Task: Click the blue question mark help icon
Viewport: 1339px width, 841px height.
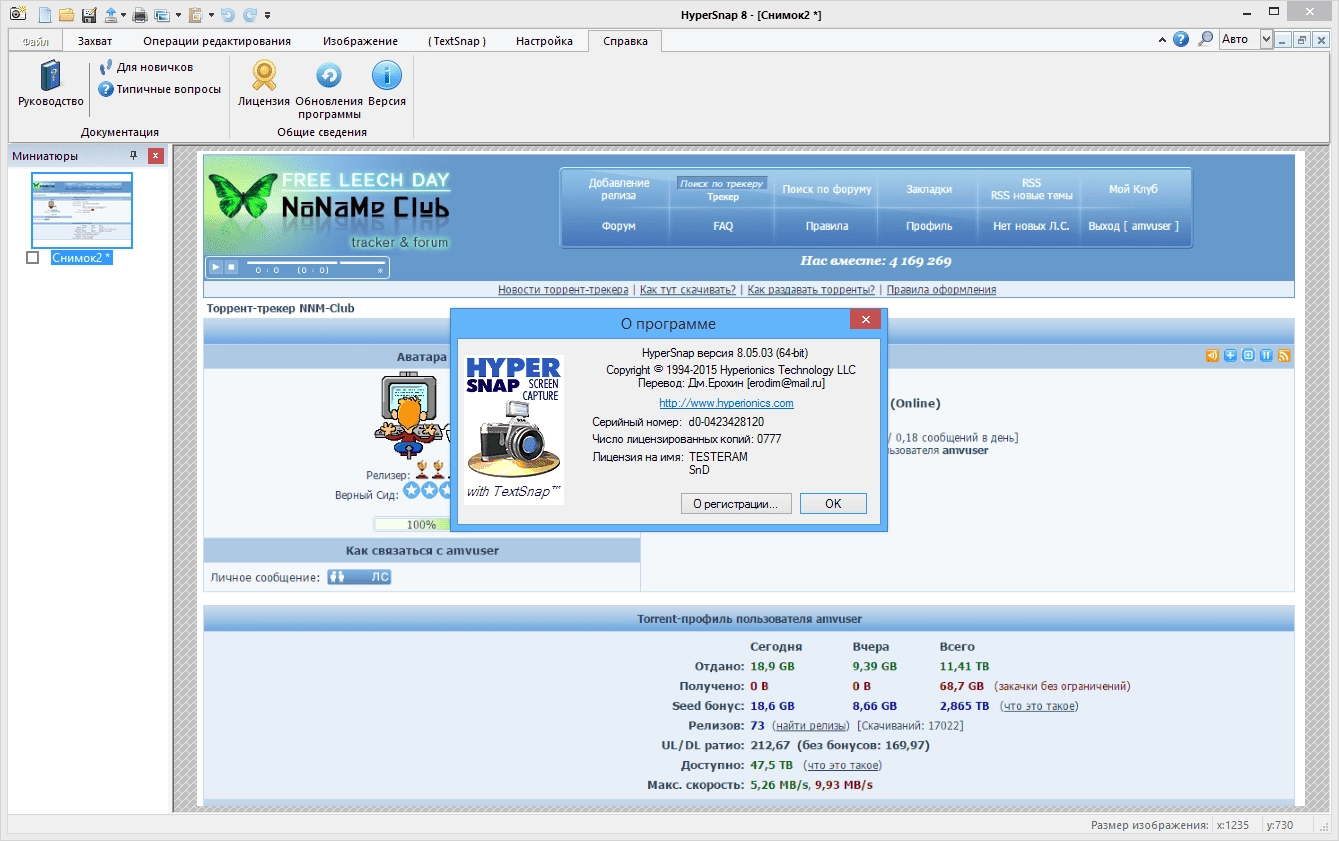Action: (1181, 39)
